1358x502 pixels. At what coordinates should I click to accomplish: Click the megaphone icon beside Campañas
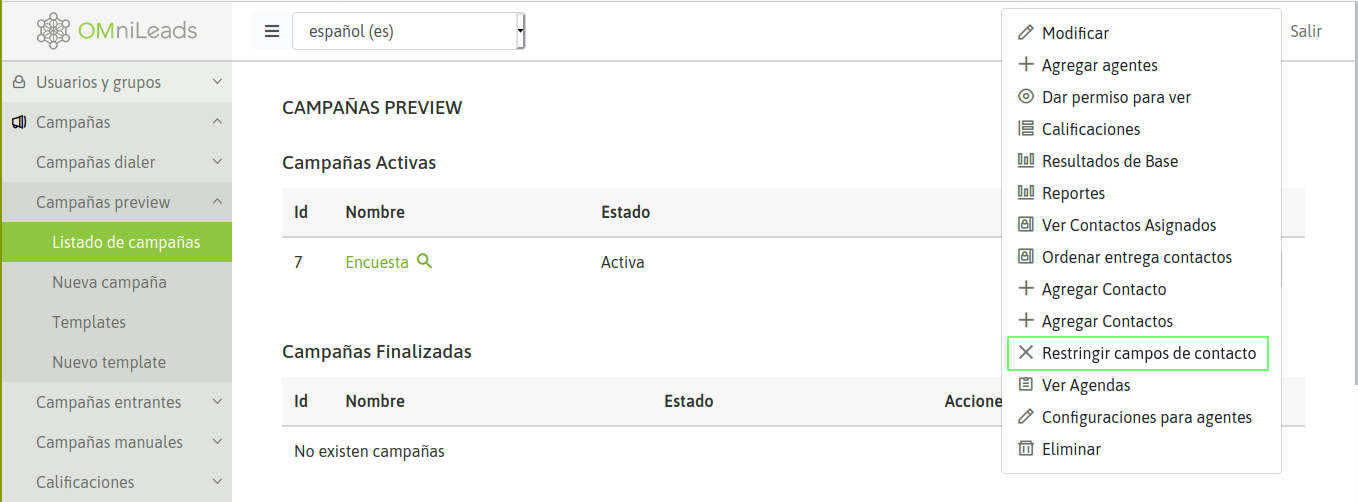pos(19,122)
